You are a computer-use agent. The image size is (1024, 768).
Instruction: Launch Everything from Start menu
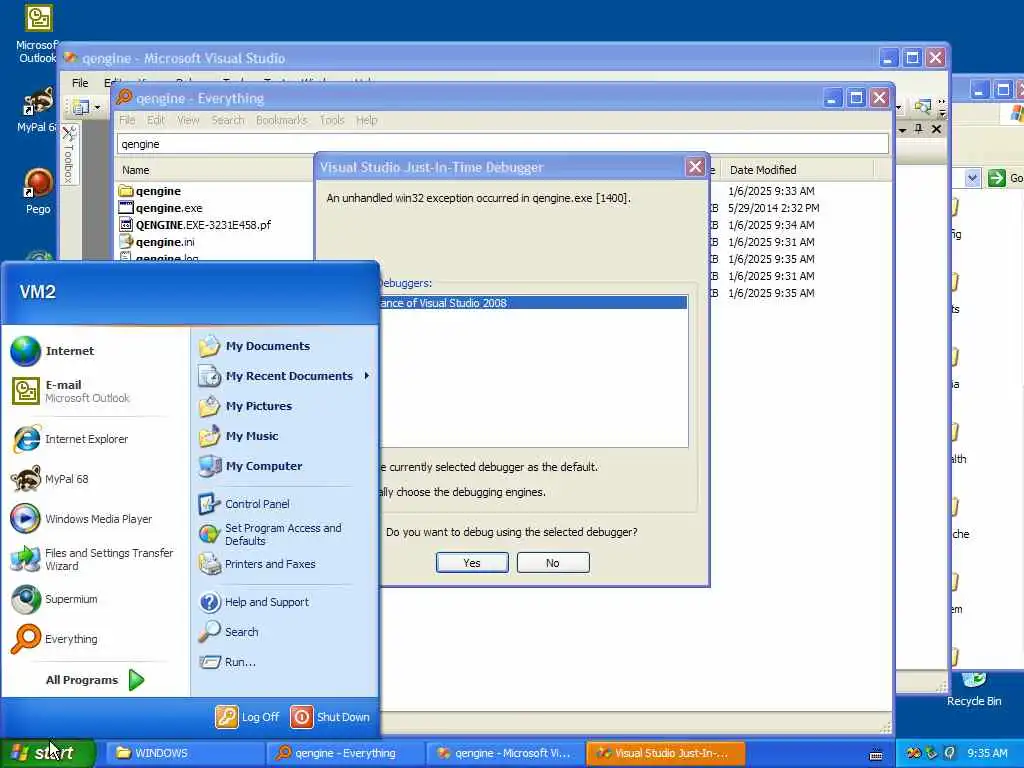(54, 639)
